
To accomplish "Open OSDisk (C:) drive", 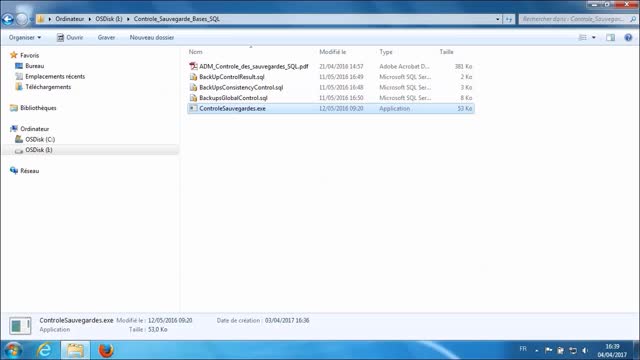I will tap(40, 139).
